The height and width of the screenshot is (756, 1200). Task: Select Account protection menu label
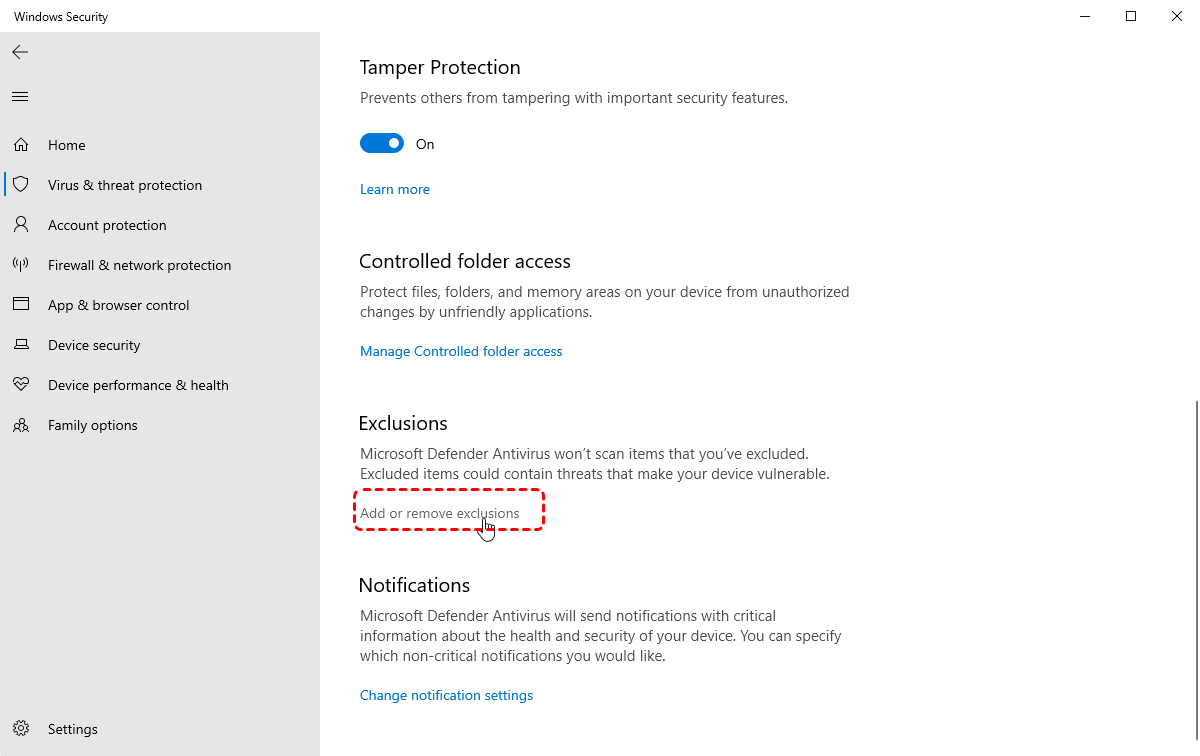click(x=107, y=225)
